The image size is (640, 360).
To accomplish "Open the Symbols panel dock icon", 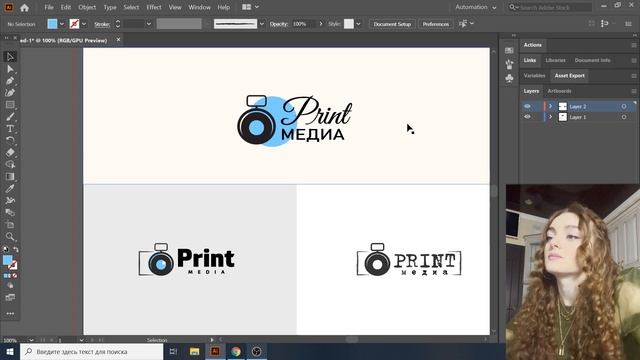I will tap(509, 78).
